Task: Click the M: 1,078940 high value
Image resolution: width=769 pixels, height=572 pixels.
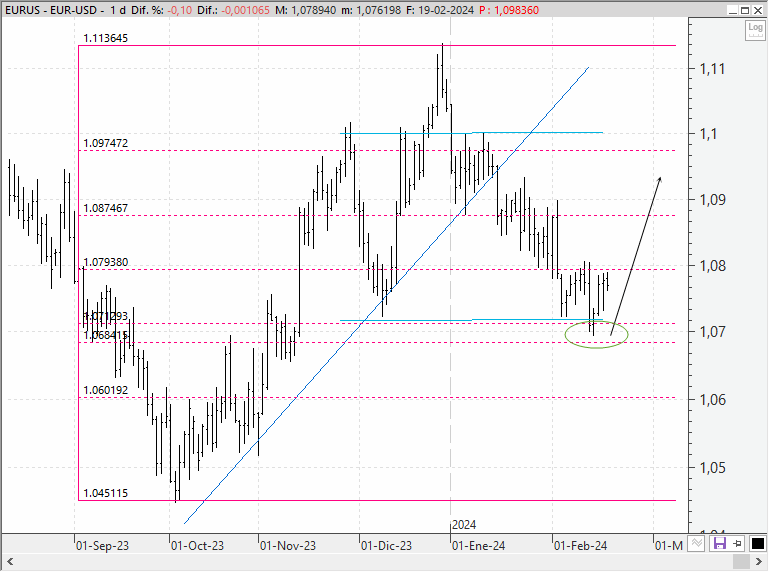Action: 306,10
